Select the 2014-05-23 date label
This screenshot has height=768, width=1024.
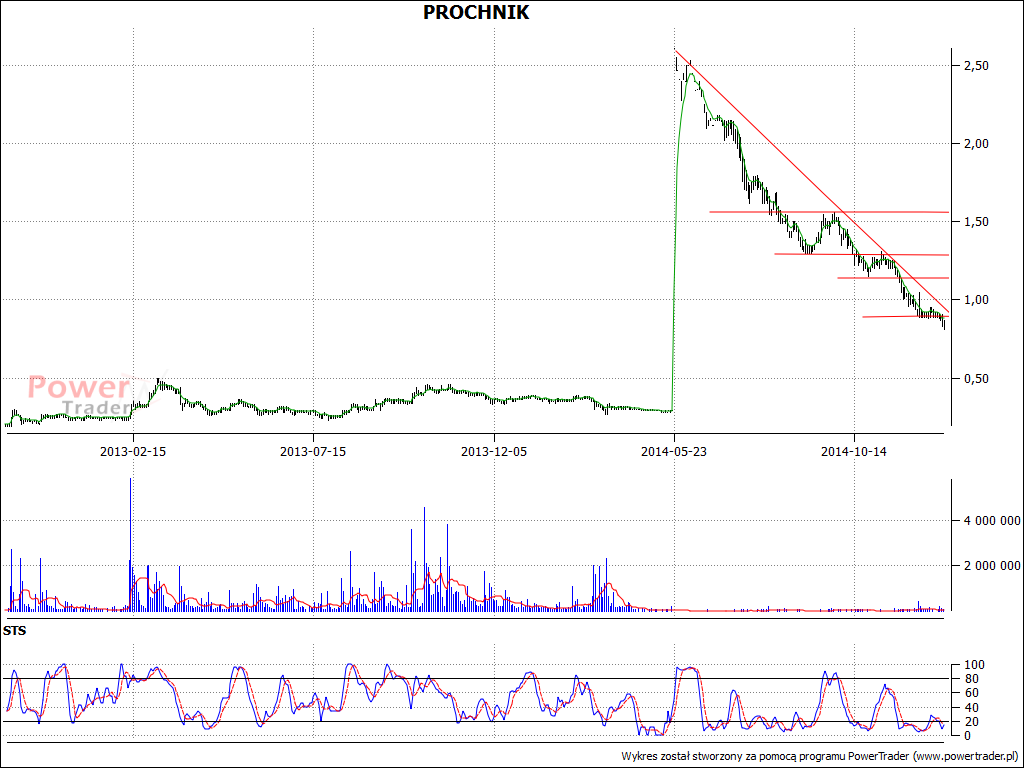[674, 451]
